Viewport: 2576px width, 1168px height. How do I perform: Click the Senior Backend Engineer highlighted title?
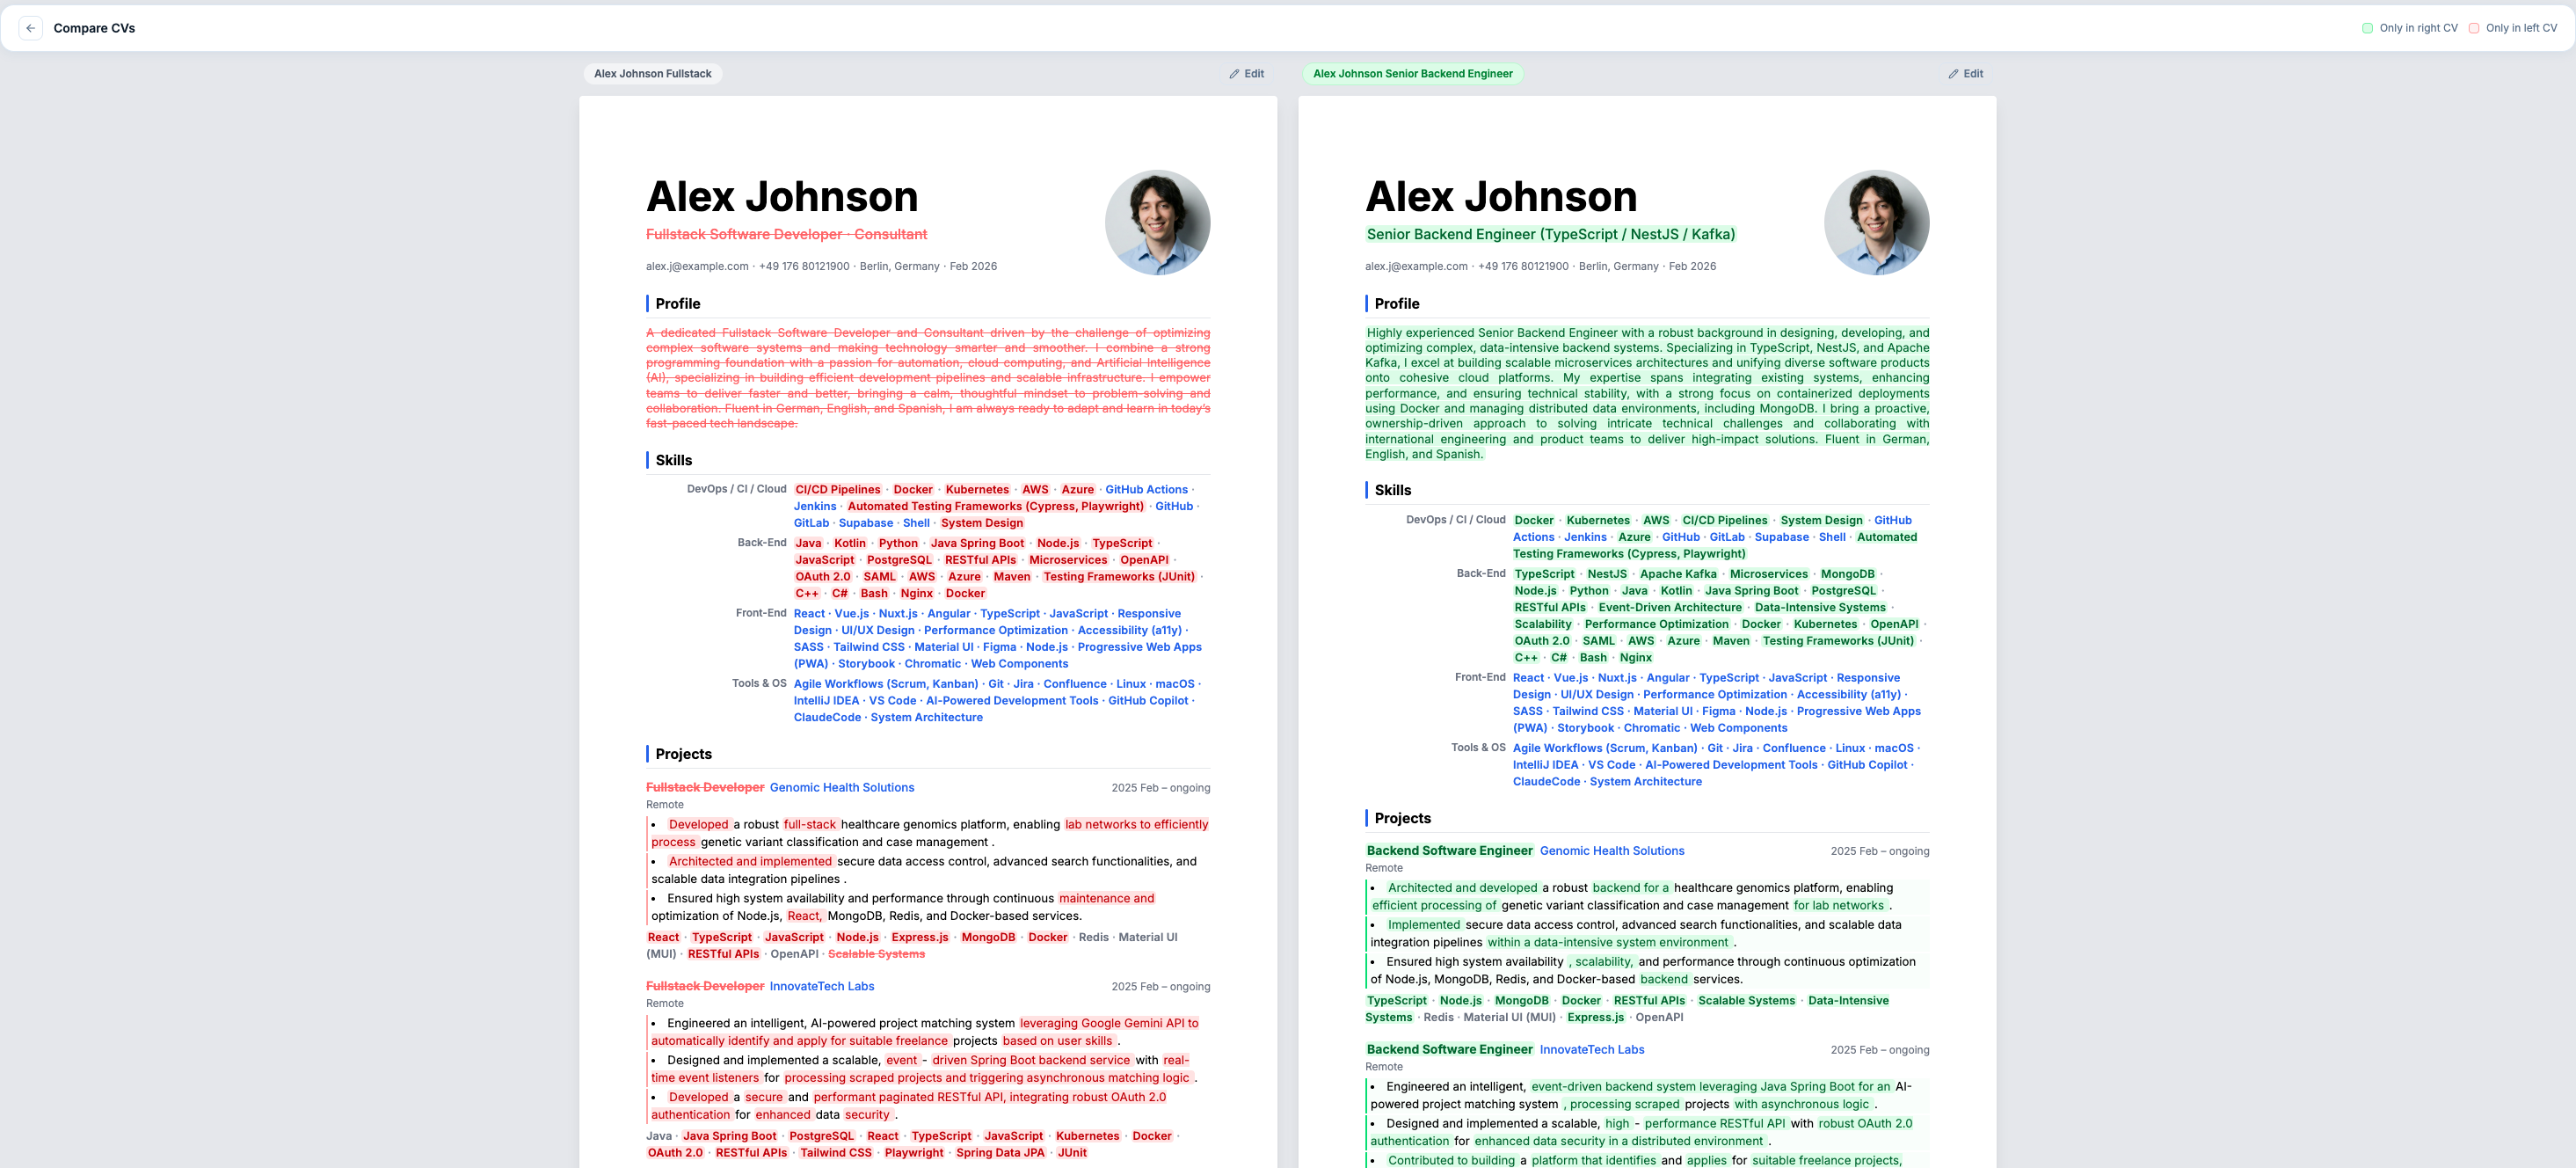click(x=1550, y=234)
